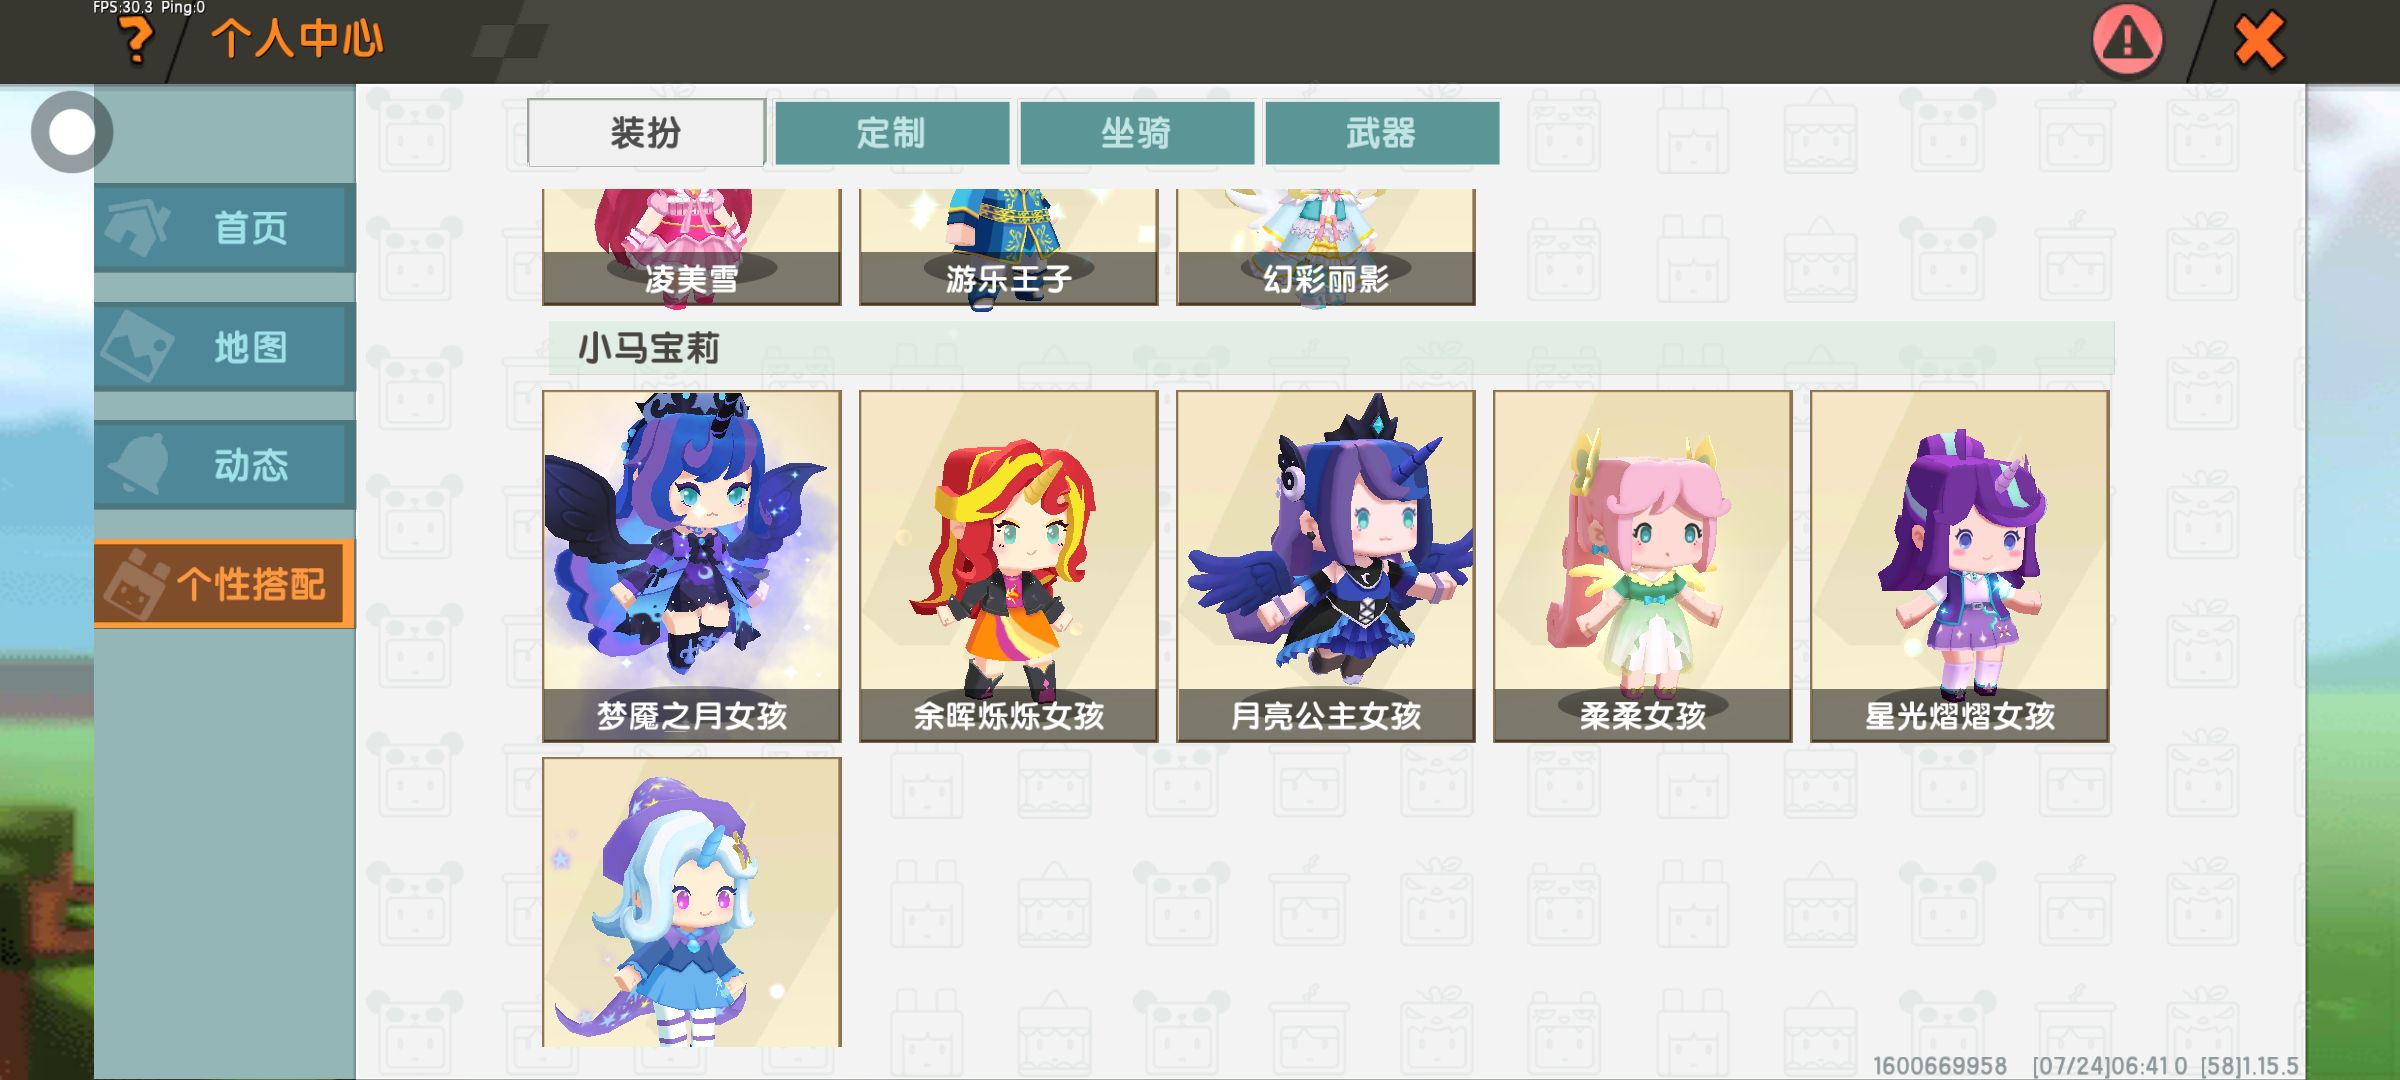Open the red warning alert icon
Screen dimensions: 2400x1080
tap(2127, 40)
